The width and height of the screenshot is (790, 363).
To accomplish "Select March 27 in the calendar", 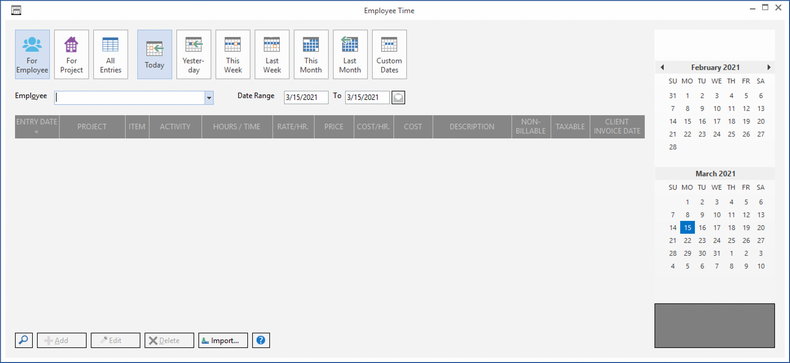I will pyautogui.click(x=761, y=240).
